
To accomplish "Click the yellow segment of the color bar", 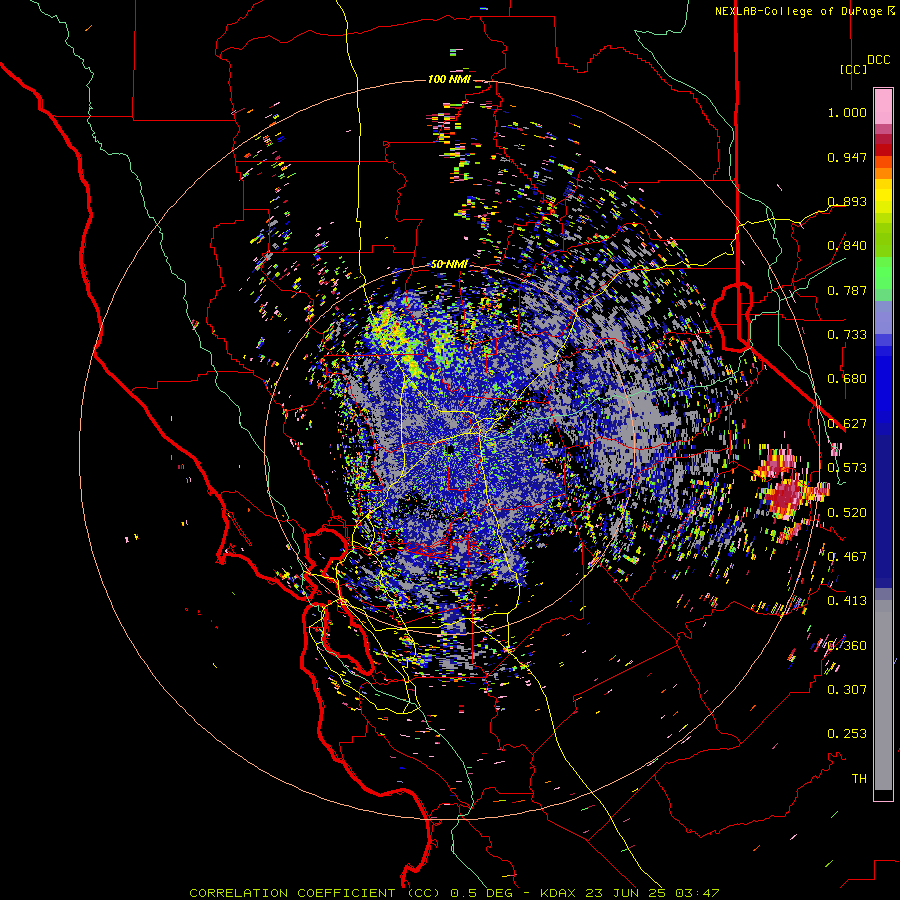I will coord(883,196).
